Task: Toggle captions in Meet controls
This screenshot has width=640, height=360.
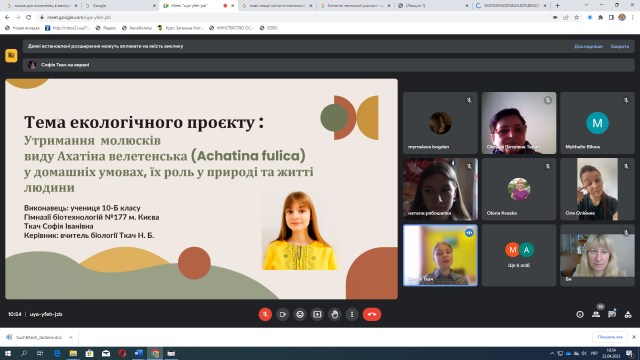Action: (300, 314)
